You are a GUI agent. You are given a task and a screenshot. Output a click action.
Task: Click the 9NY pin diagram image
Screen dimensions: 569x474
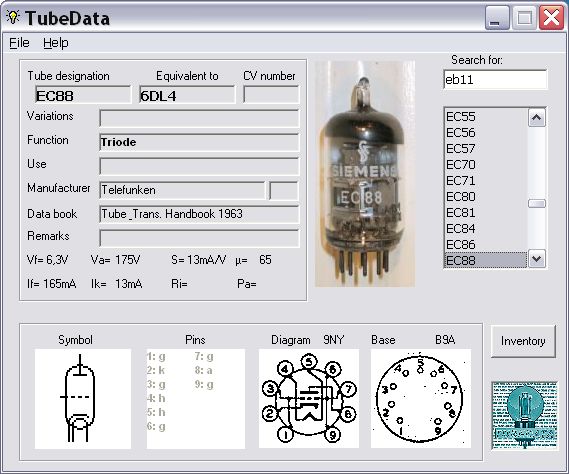tap(309, 399)
